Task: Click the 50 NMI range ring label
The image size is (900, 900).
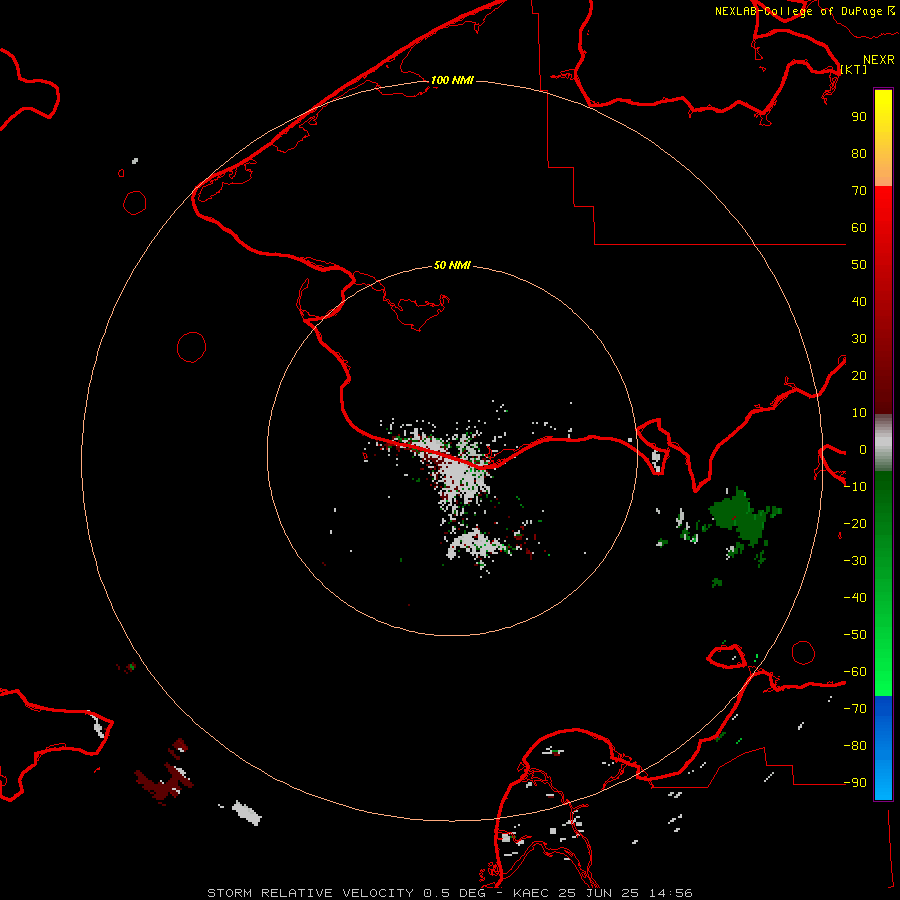Action: tap(452, 265)
